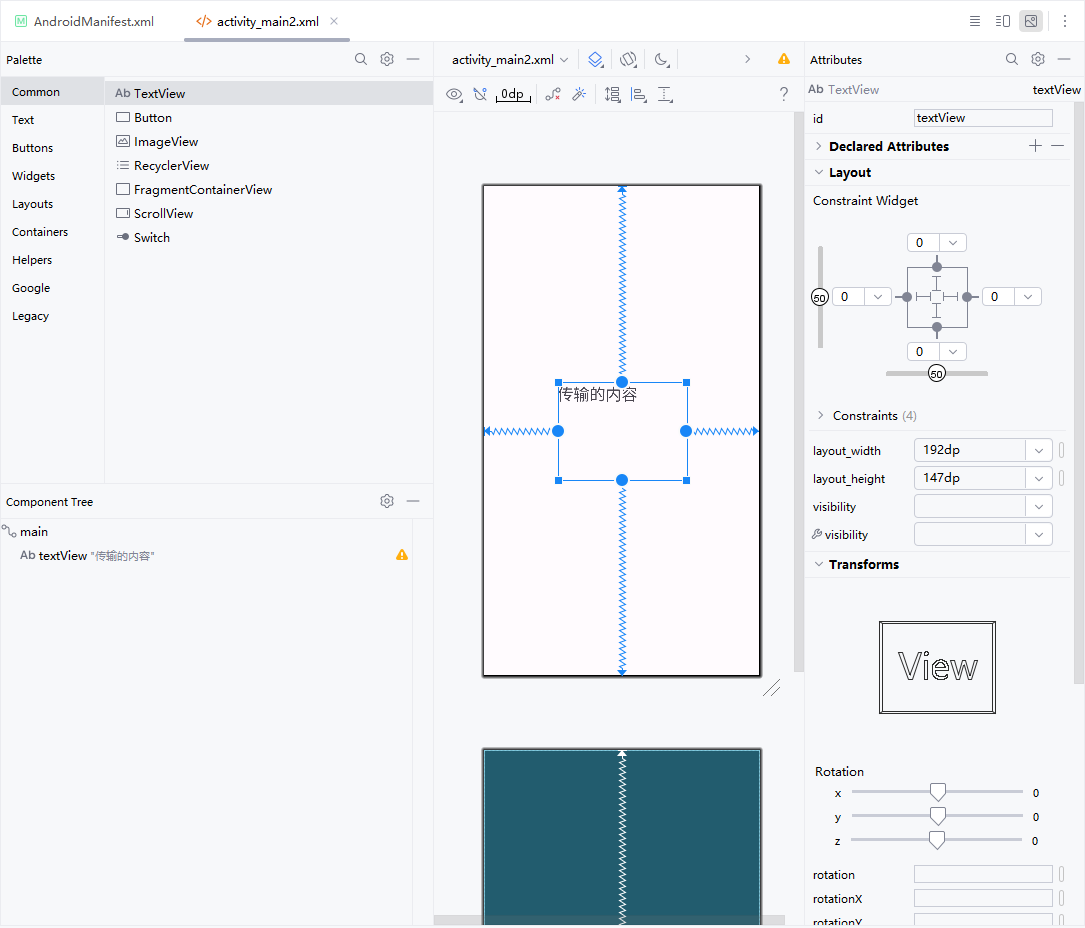
Task: Collapse the Transforms section
Action: pyautogui.click(x=819, y=564)
